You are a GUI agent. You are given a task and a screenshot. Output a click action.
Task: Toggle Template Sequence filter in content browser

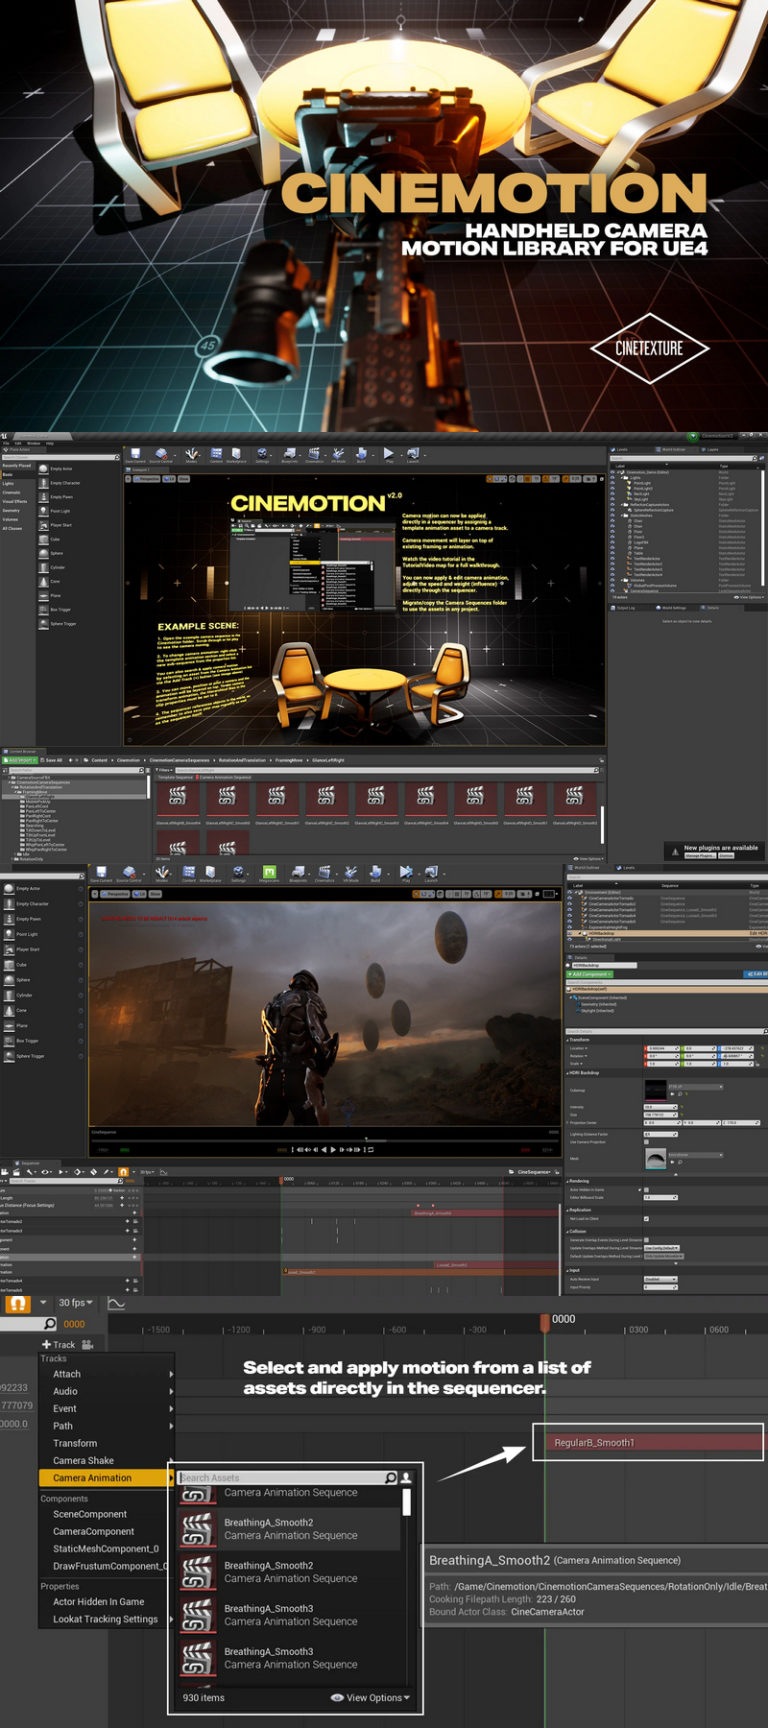pyautogui.click(x=175, y=777)
